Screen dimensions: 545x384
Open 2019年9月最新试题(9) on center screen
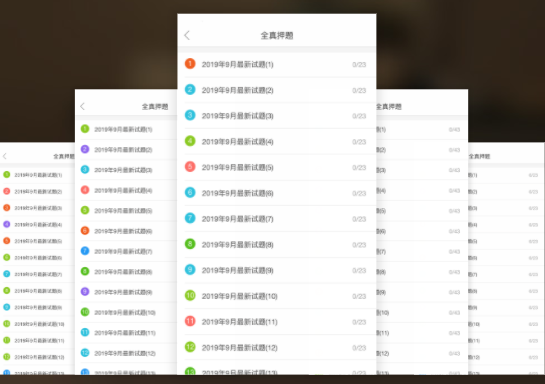coord(277,270)
